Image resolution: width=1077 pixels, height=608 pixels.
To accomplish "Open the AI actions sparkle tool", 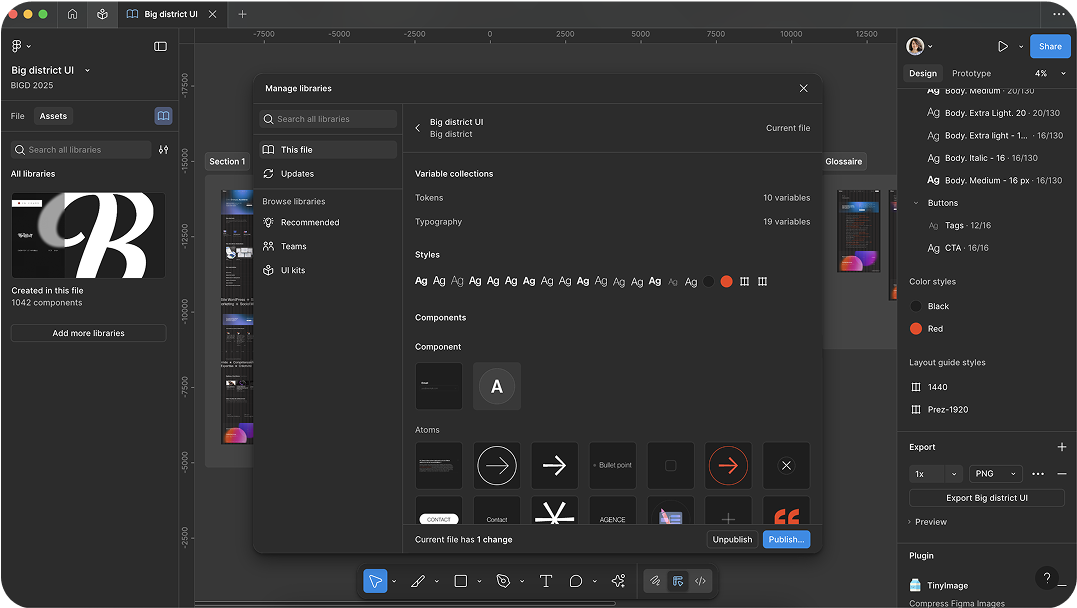I will coord(618,581).
